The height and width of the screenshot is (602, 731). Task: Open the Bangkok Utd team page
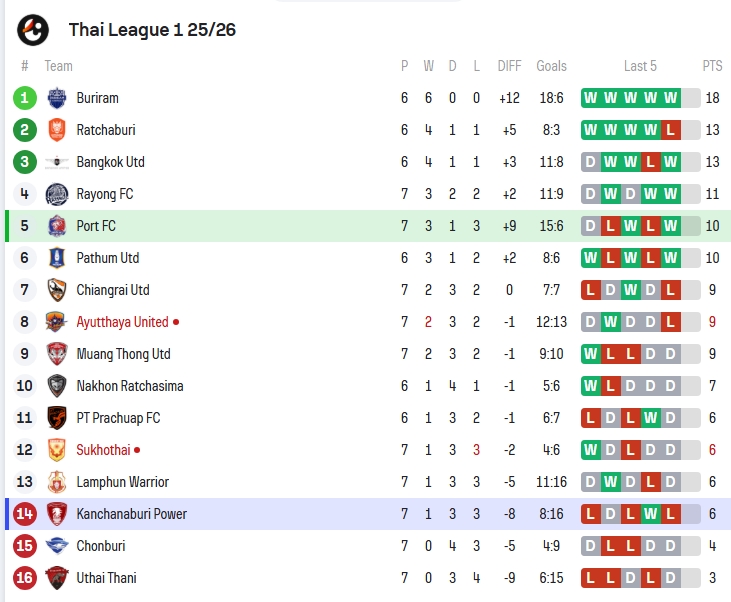110,162
